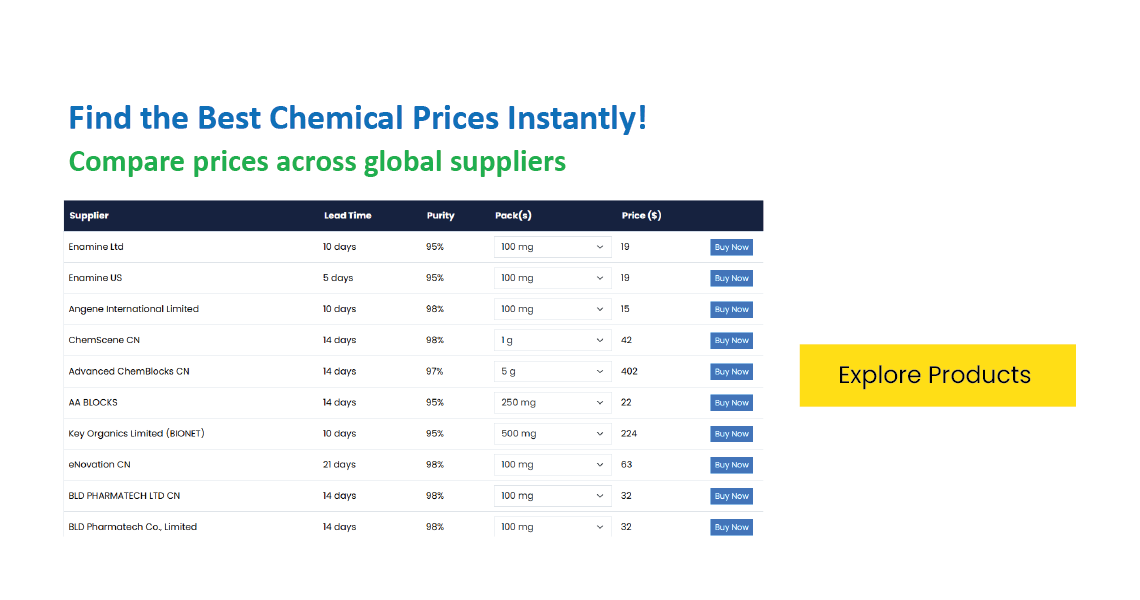The width and height of the screenshot is (1140, 600).
Task: Click the Key Organics Limited (BIONET) supplier name
Action: pos(137,433)
